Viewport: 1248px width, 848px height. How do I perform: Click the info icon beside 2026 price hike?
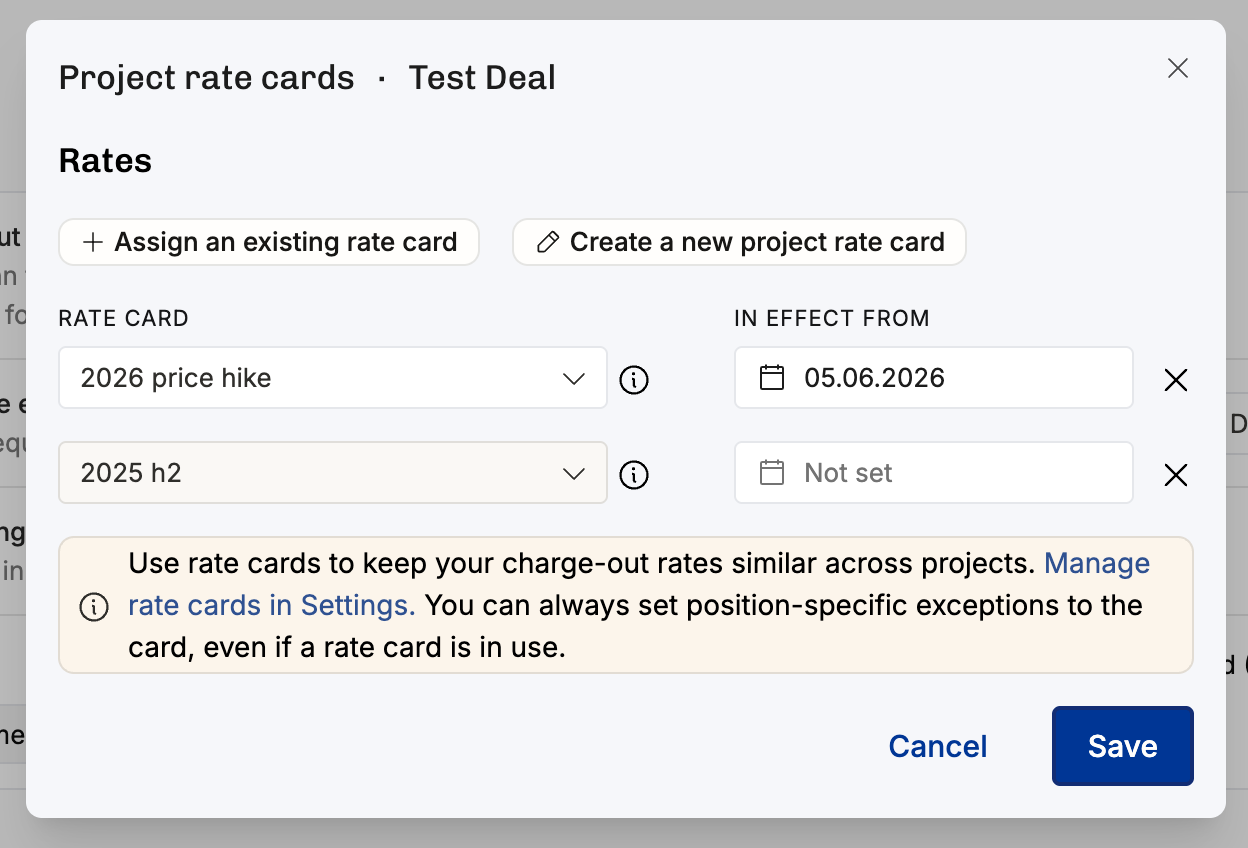click(x=634, y=380)
